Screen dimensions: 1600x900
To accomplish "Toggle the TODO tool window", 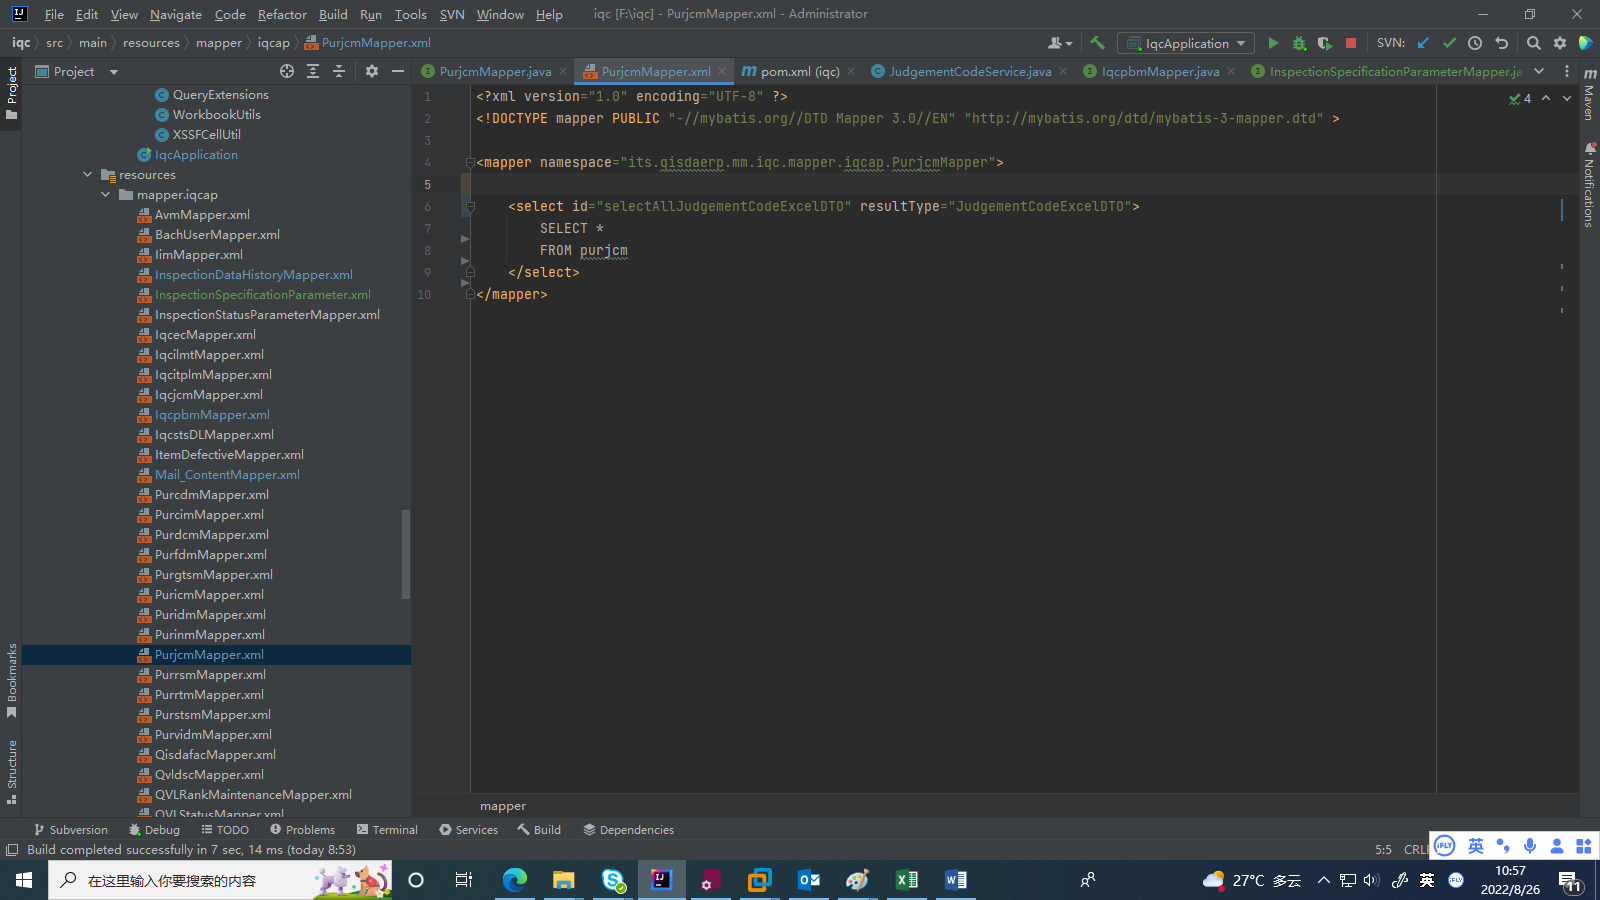I will click(x=225, y=829).
